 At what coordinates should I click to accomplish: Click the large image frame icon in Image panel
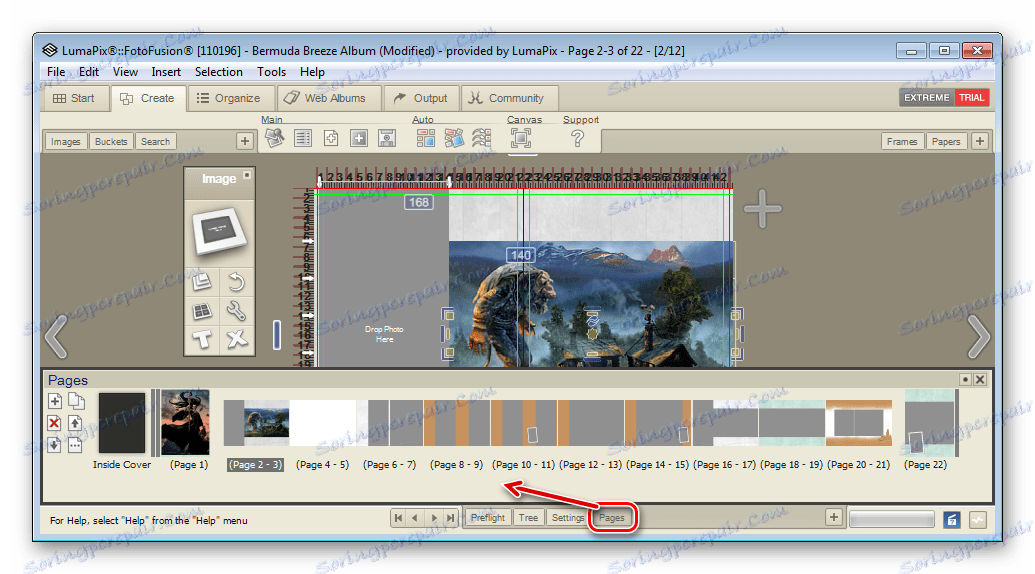pos(219,232)
